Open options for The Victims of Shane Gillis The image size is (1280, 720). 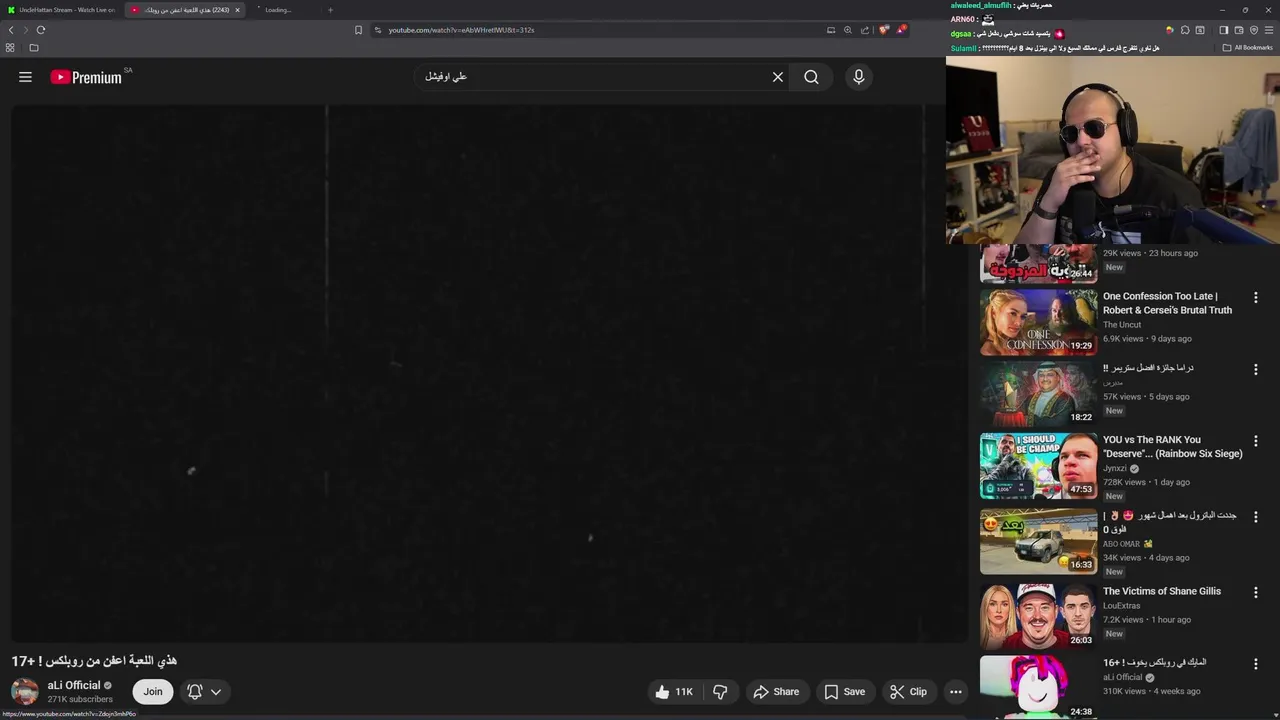tap(1256, 593)
